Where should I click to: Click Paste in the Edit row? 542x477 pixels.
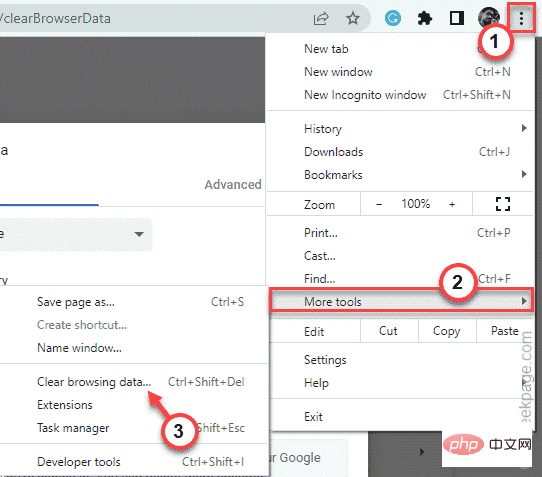tap(505, 331)
